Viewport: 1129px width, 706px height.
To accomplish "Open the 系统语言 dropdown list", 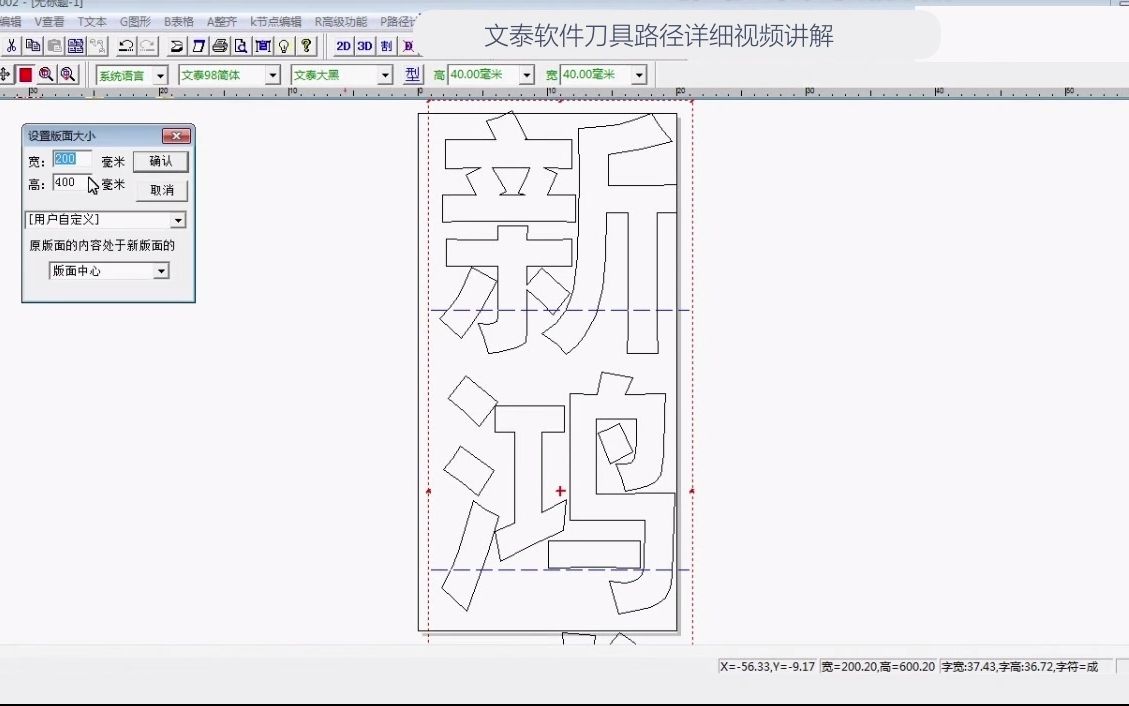I will click(162, 73).
